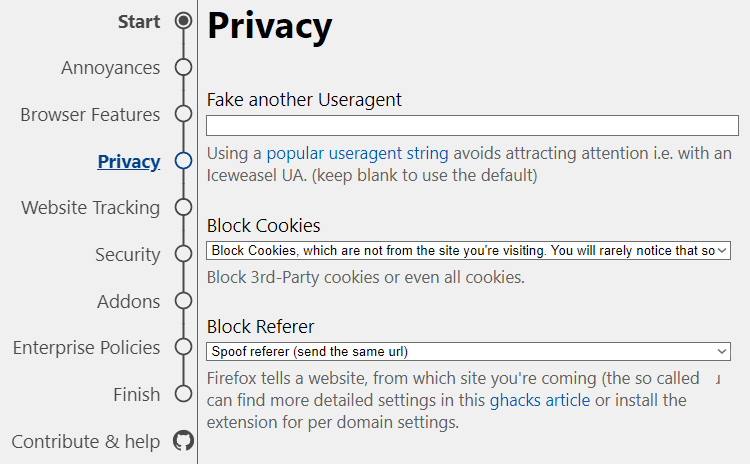Click the Annoyances step circle
The width and height of the screenshot is (750, 464).
(183, 67)
